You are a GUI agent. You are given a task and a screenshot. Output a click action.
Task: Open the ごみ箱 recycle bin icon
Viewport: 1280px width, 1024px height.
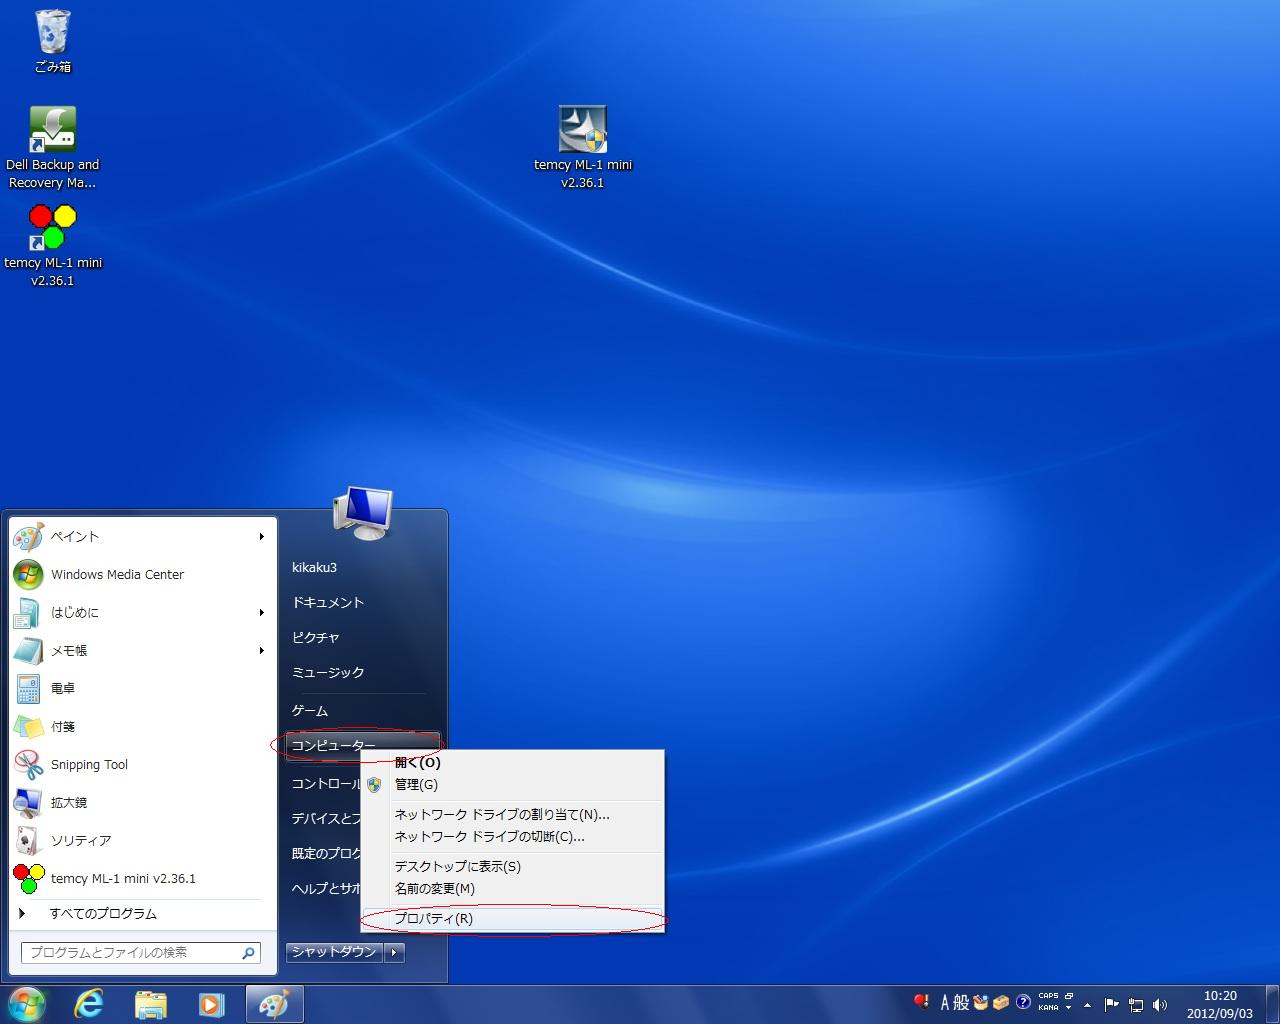click(x=53, y=41)
